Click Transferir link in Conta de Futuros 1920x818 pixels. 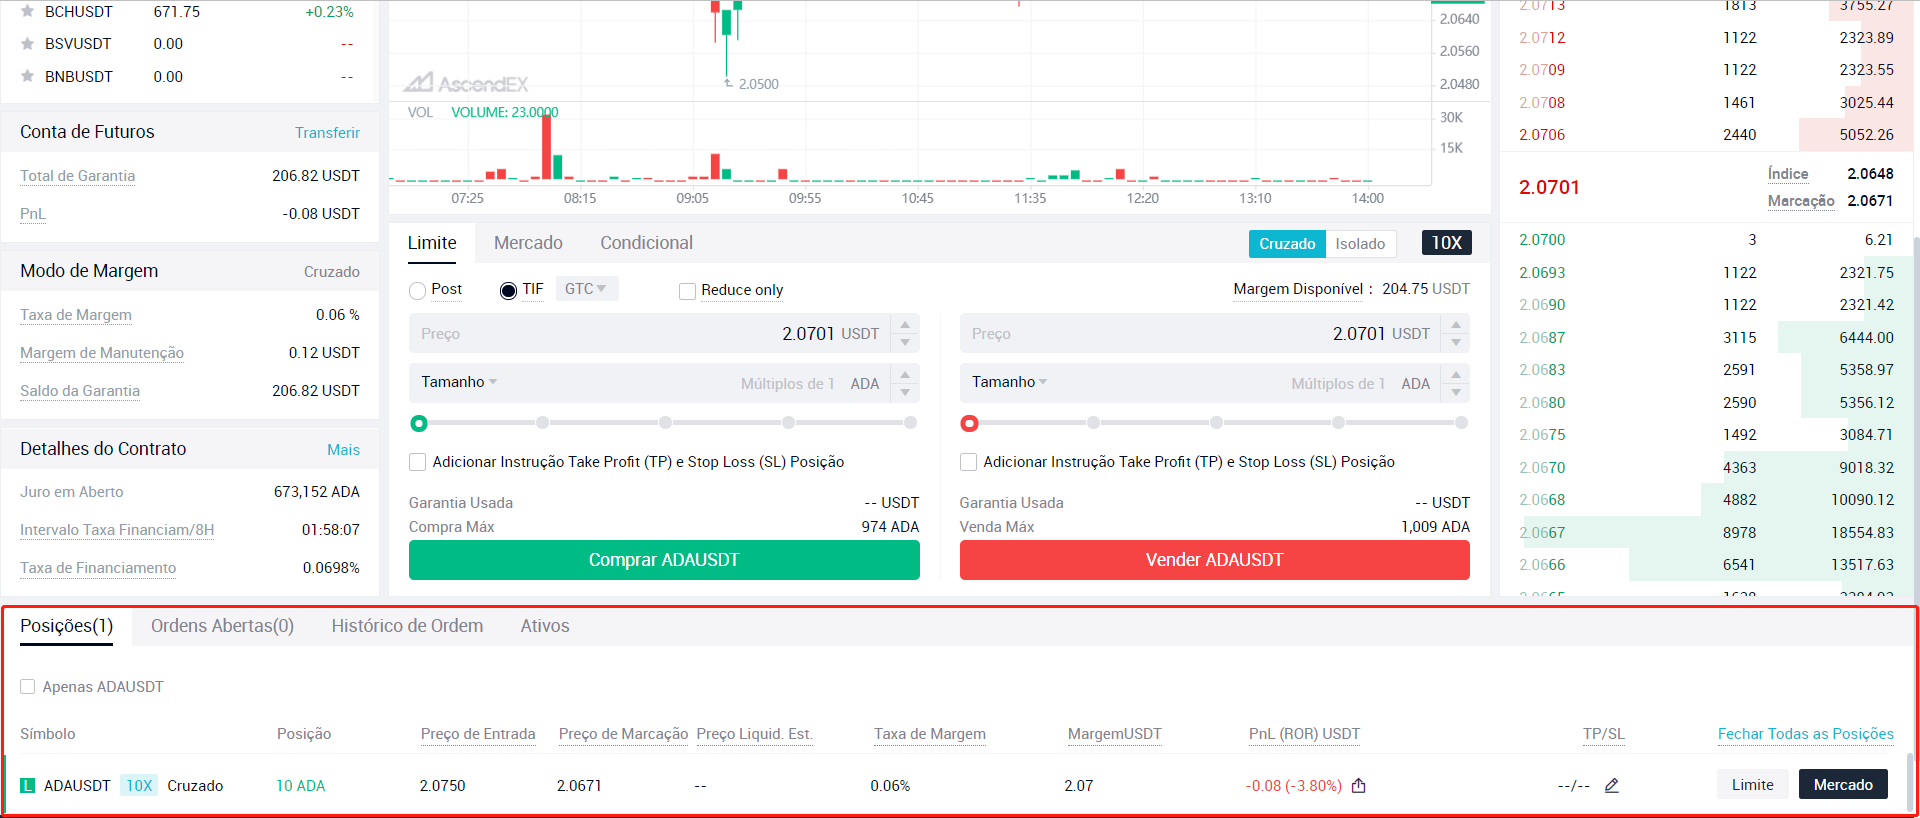click(x=327, y=133)
